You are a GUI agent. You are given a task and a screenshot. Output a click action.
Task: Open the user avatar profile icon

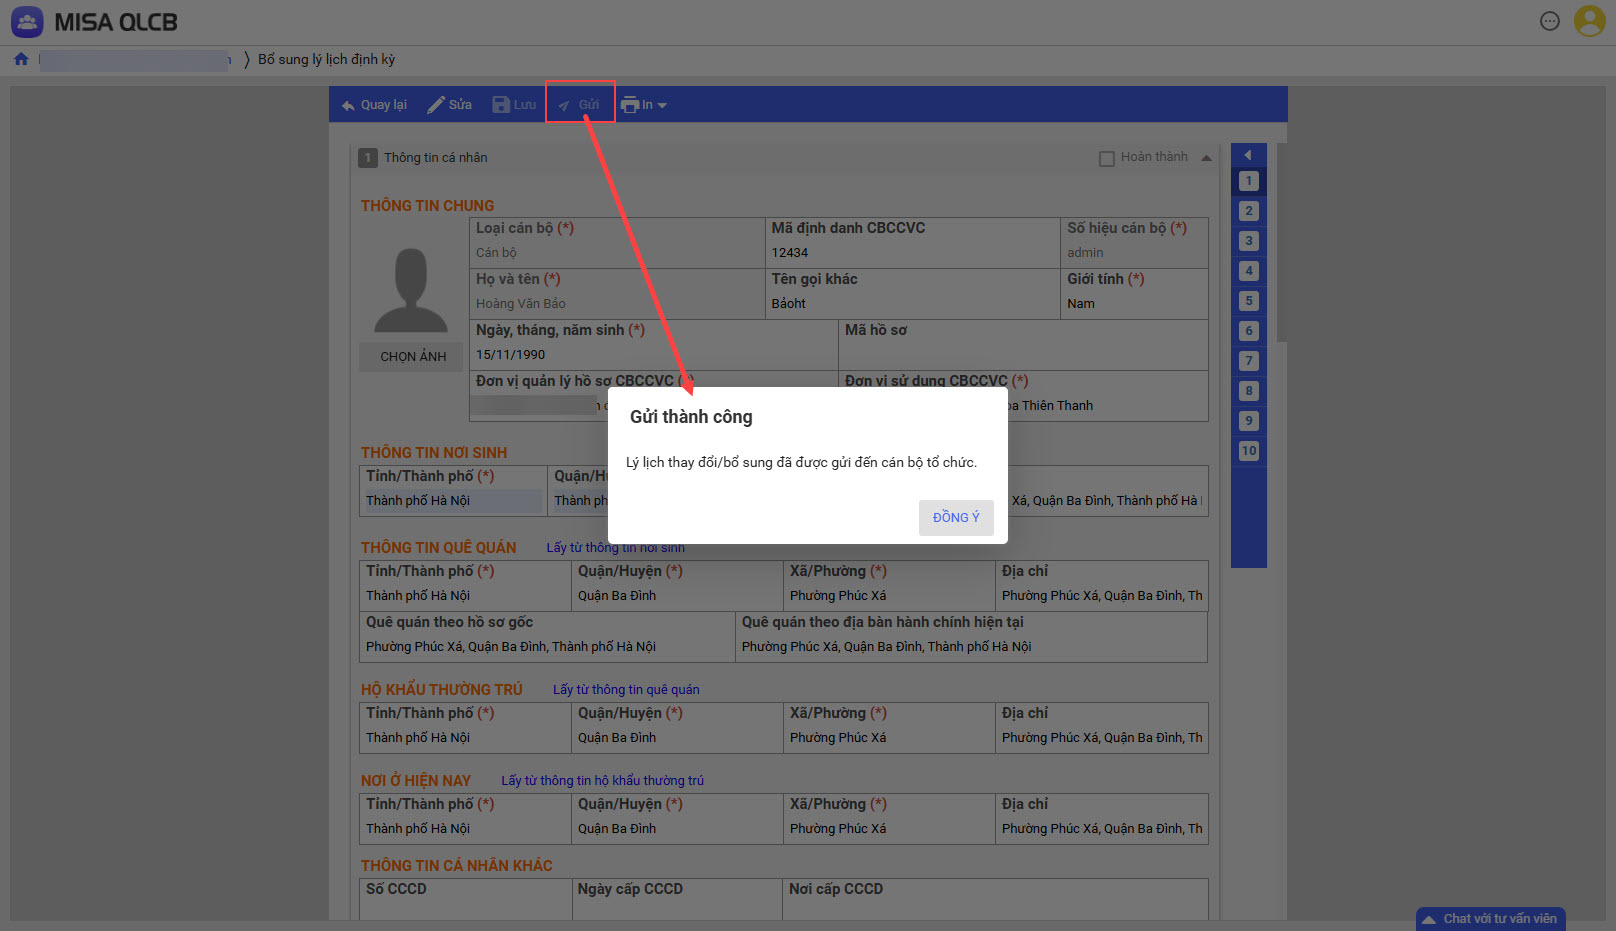point(1589,21)
